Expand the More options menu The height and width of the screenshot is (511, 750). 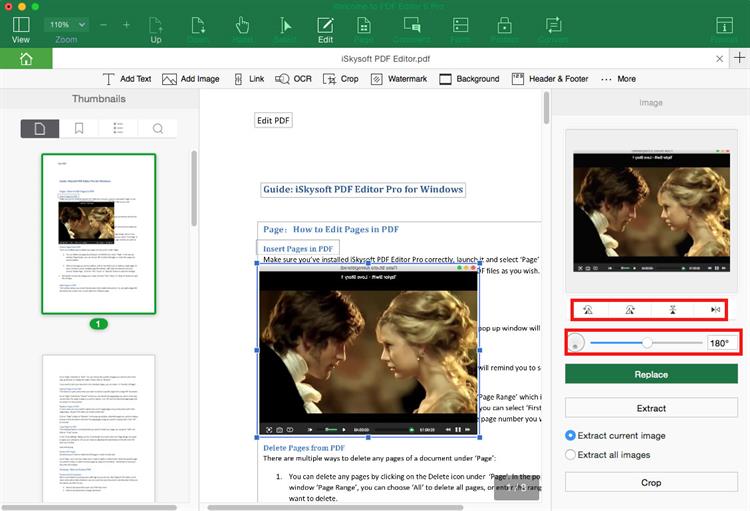(x=618, y=79)
